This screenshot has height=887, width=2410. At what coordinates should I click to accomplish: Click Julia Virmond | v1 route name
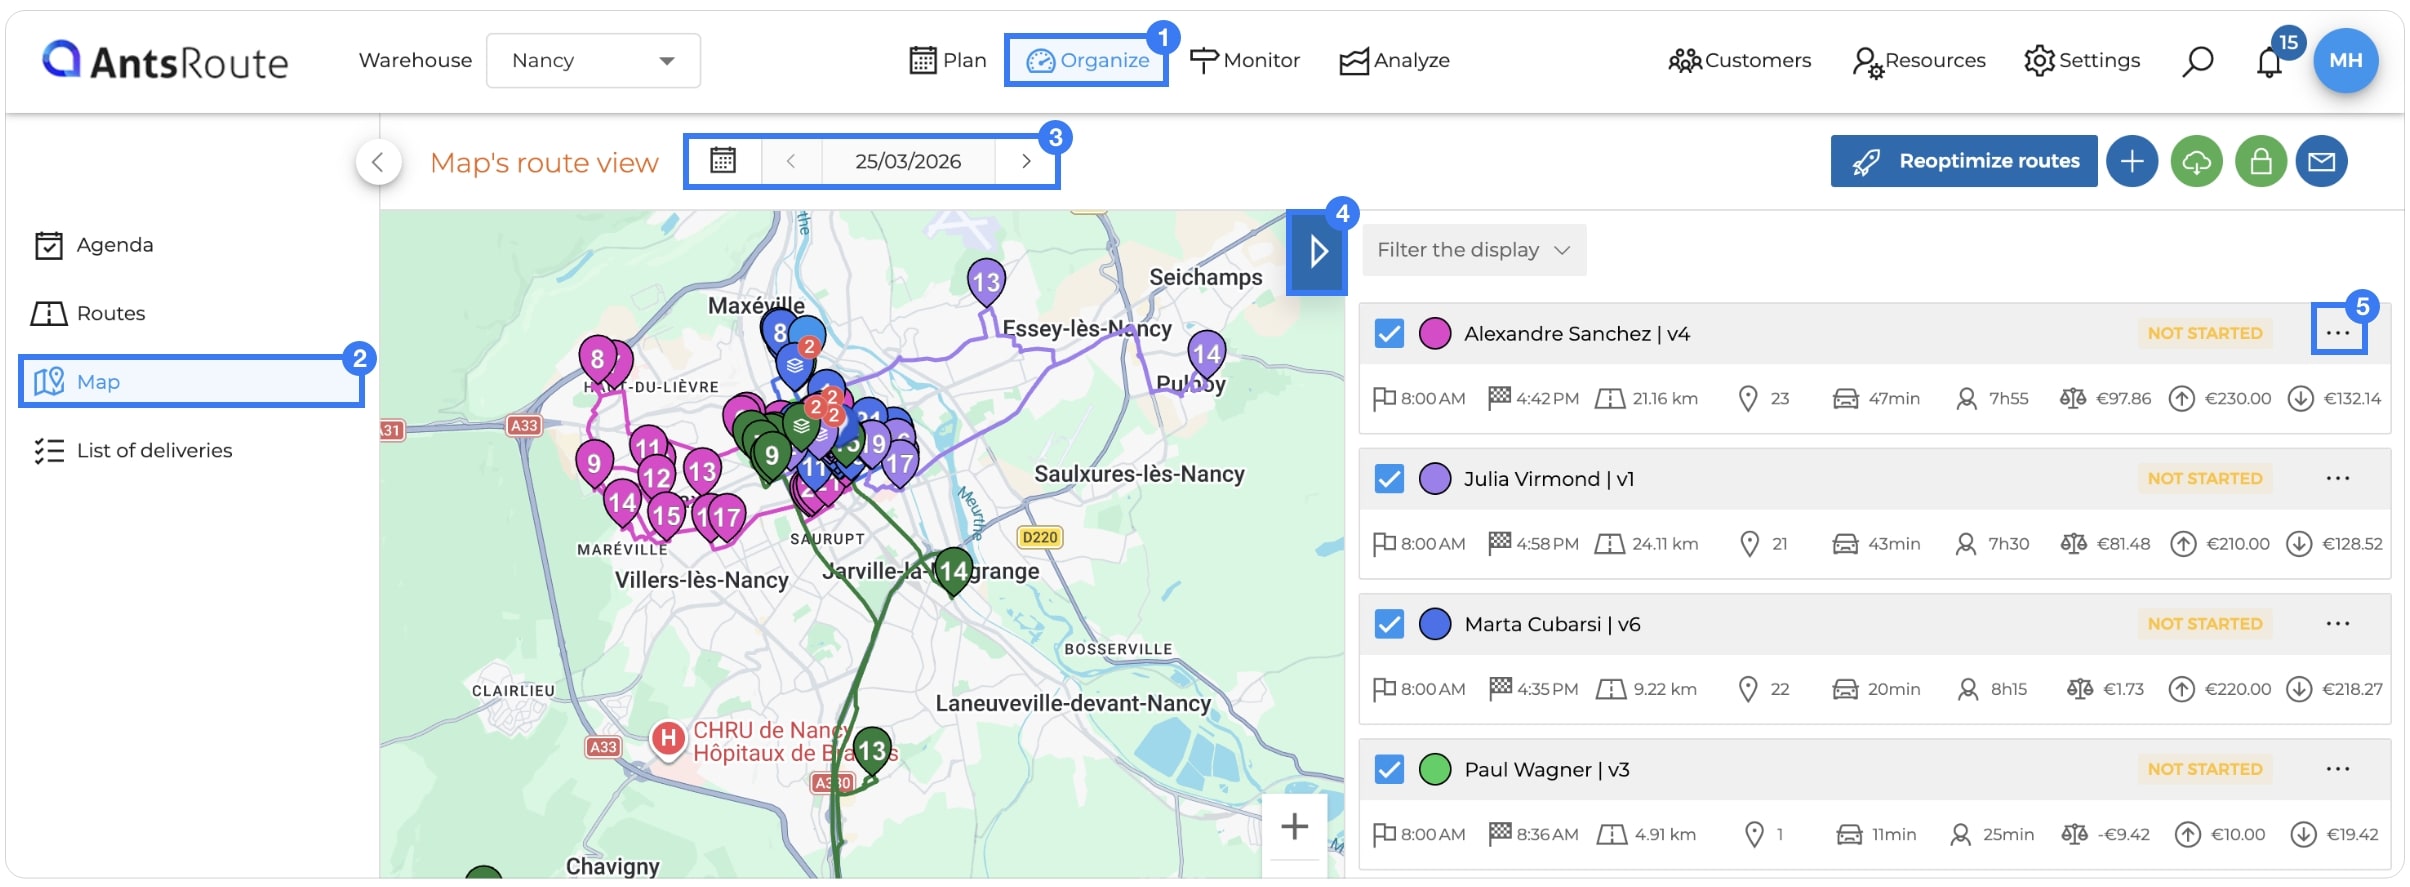pyautogui.click(x=1549, y=479)
